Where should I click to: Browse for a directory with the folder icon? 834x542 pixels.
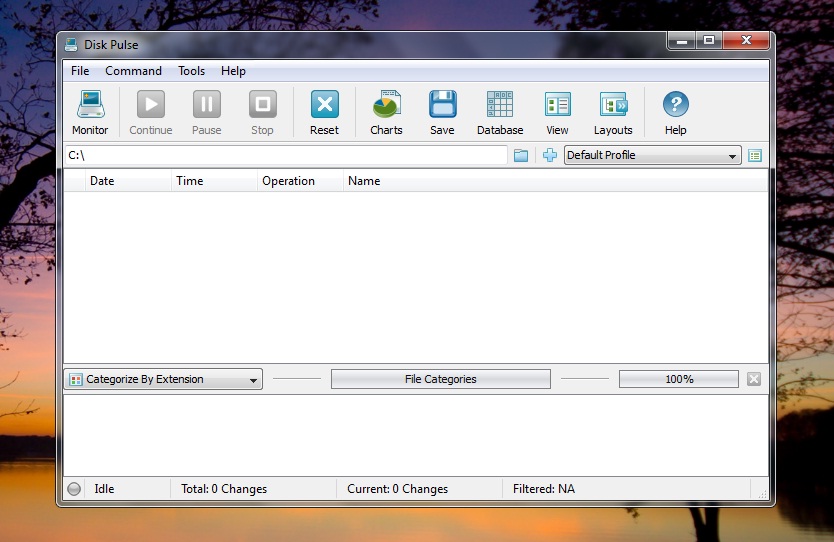pos(521,155)
